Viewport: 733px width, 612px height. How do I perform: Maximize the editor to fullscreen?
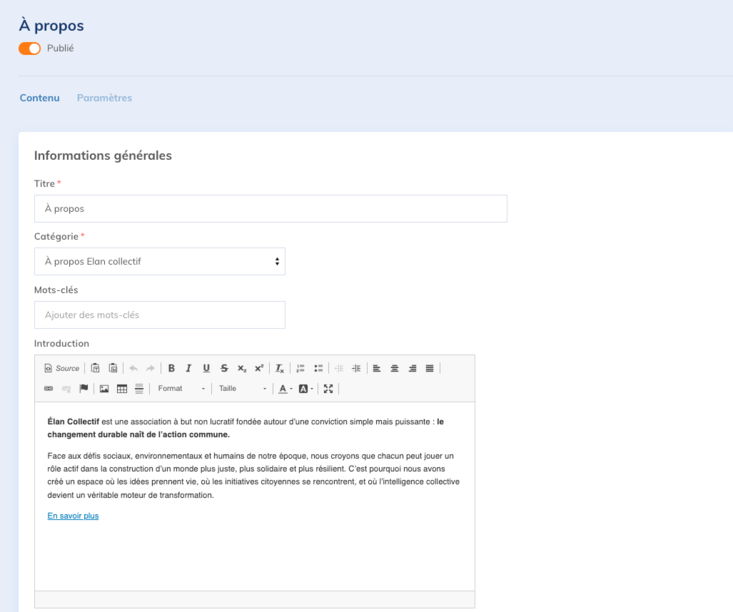pyautogui.click(x=328, y=389)
